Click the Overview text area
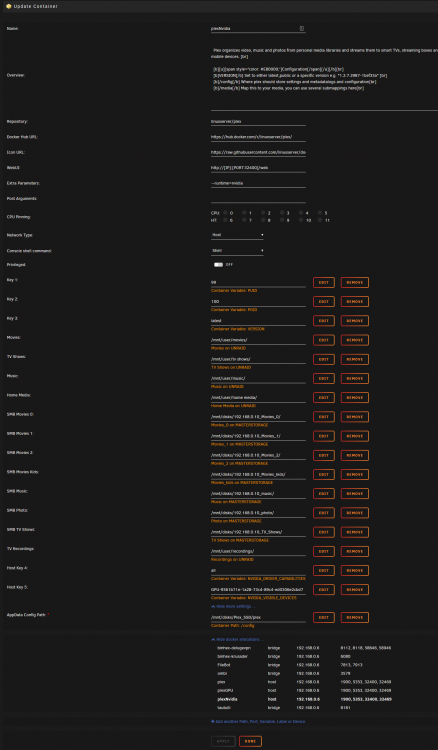Viewport: 438px width, 750px height. pyautogui.click(x=324, y=77)
